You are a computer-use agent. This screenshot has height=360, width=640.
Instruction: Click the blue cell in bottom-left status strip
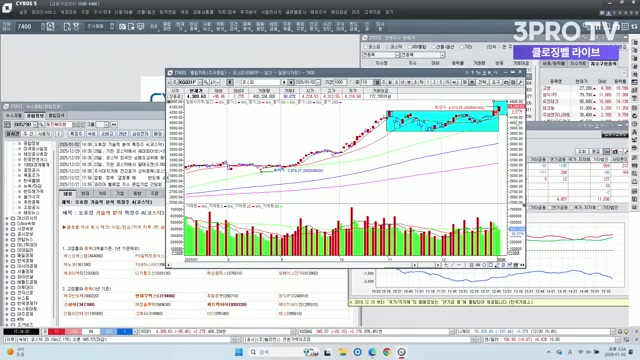click(125, 331)
